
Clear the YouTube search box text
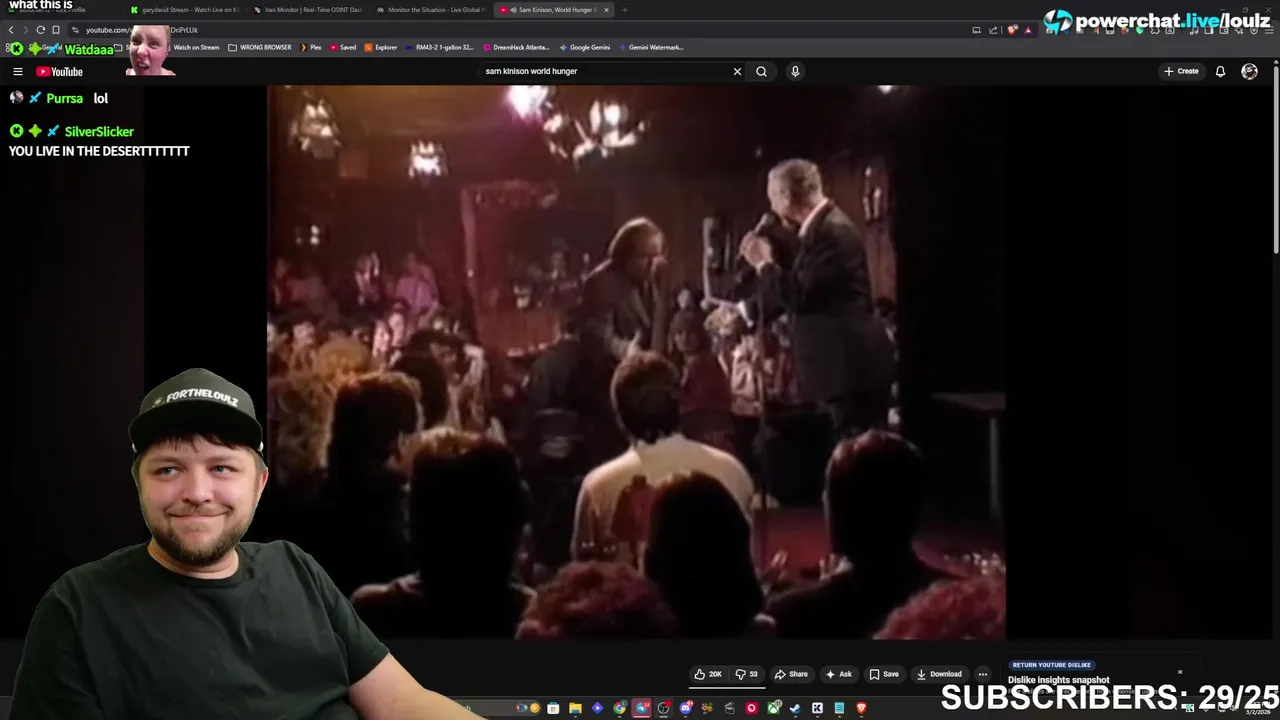pos(737,71)
